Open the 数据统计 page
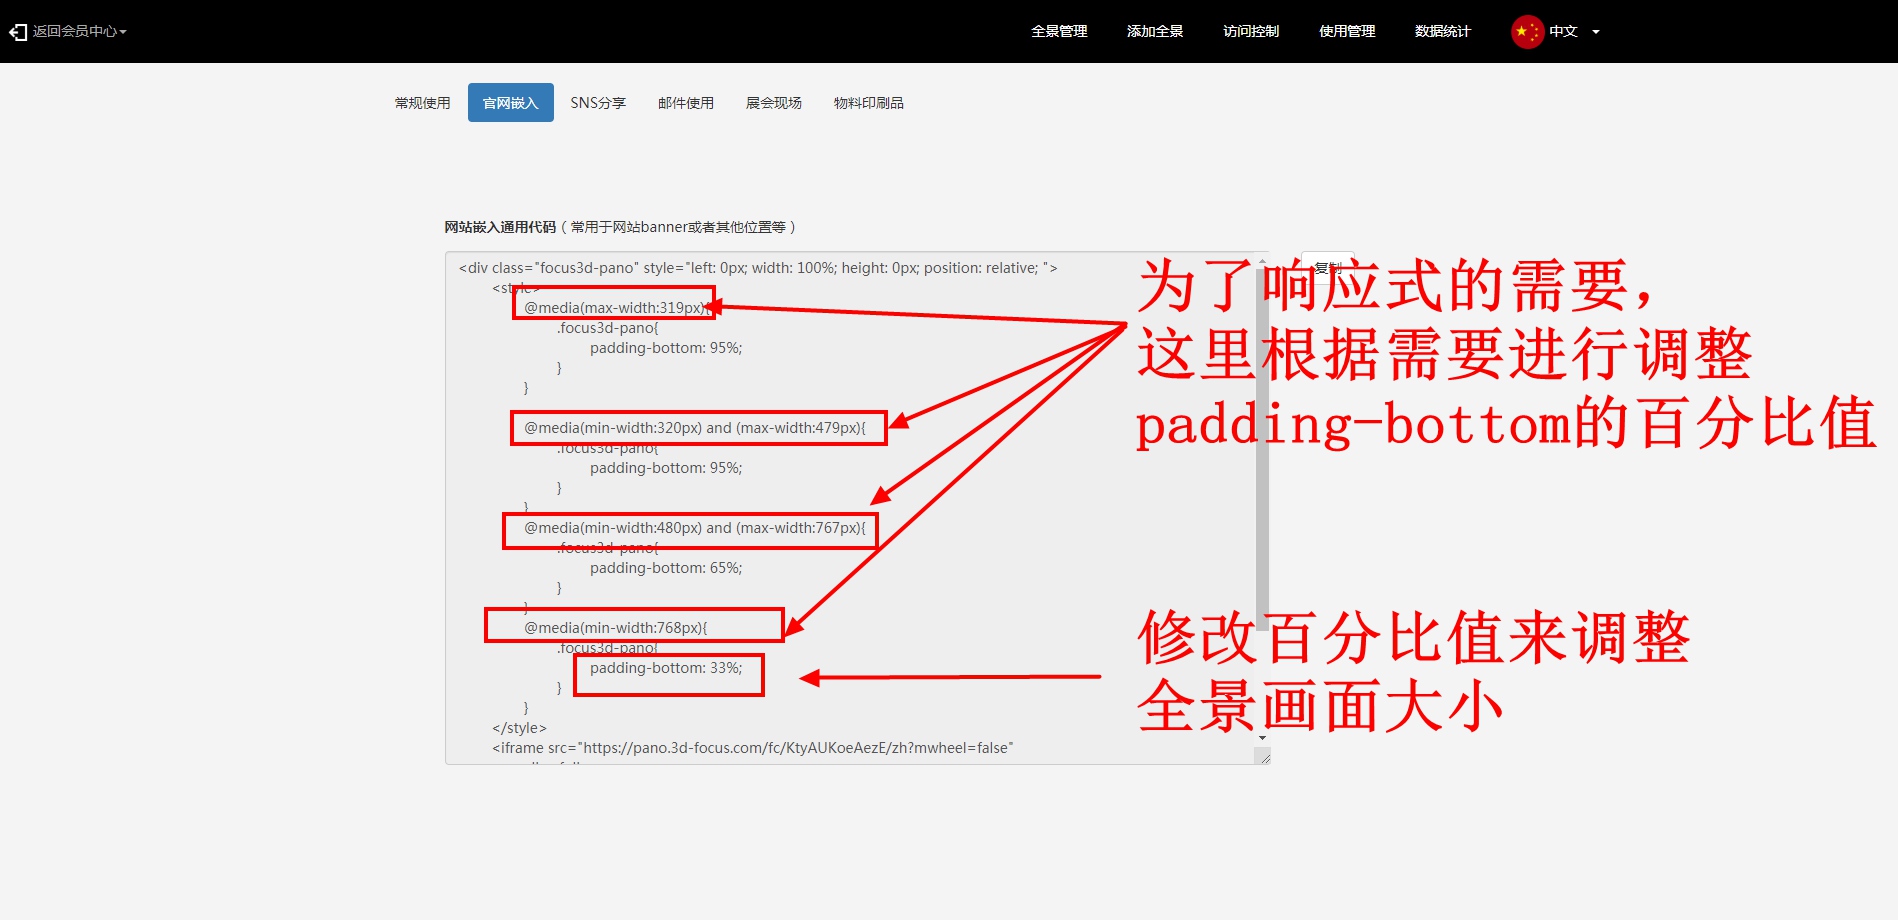 (x=1443, y=32)
